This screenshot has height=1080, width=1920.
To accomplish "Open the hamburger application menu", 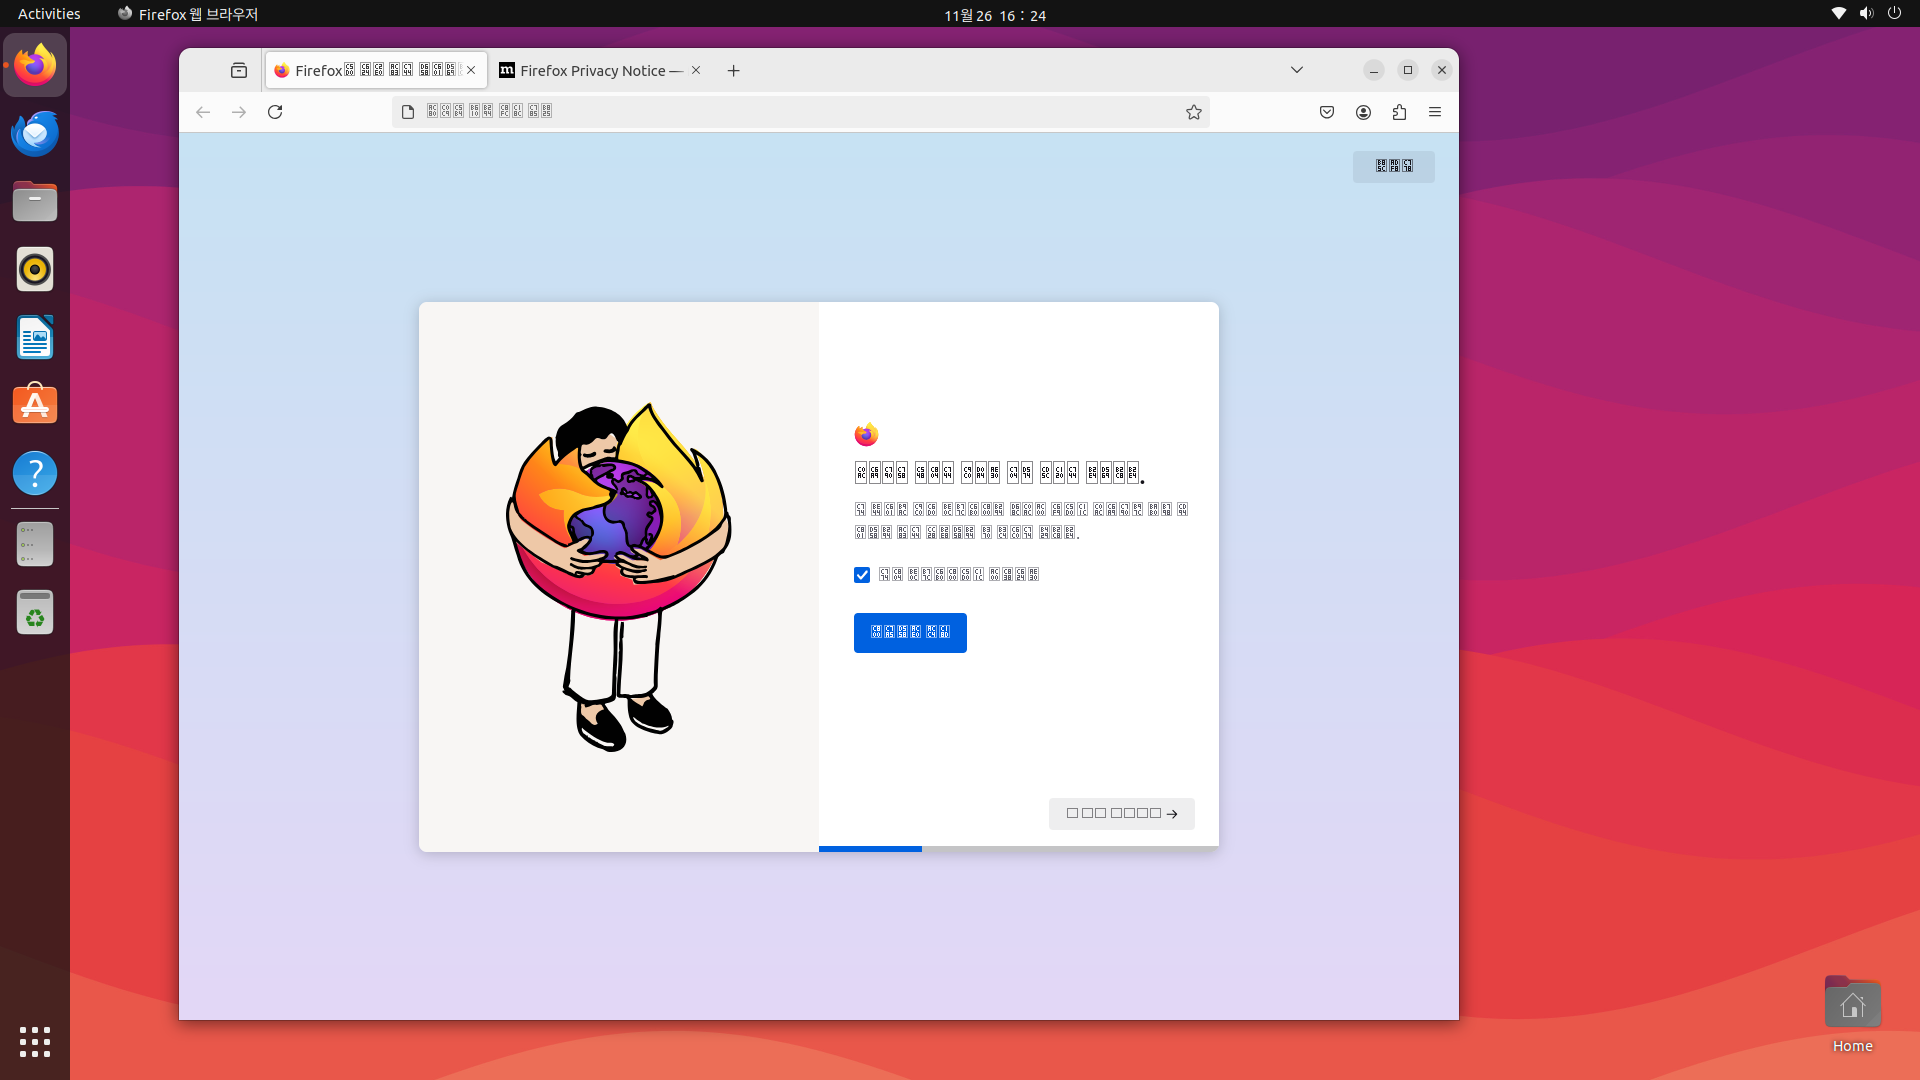I will coord(1435,112).
